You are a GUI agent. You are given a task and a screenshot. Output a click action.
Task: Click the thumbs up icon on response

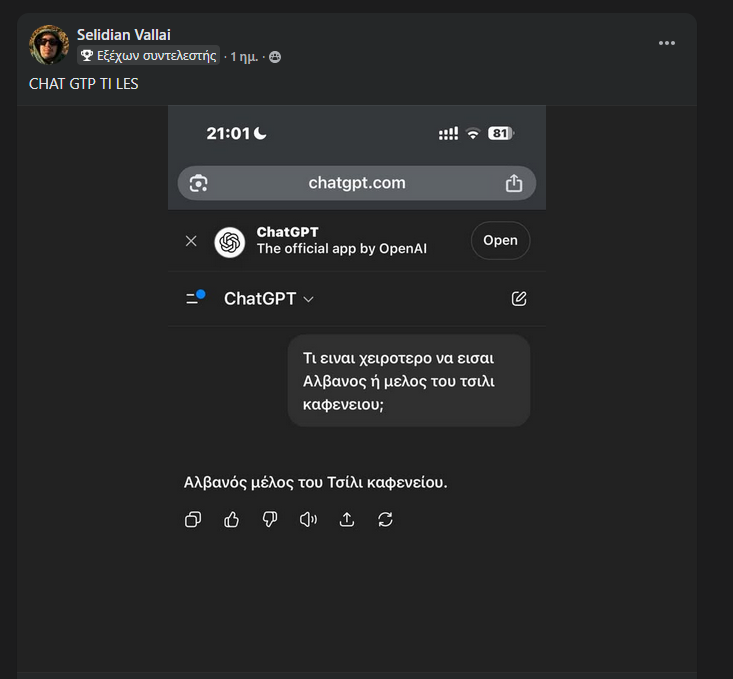[231, 520]
